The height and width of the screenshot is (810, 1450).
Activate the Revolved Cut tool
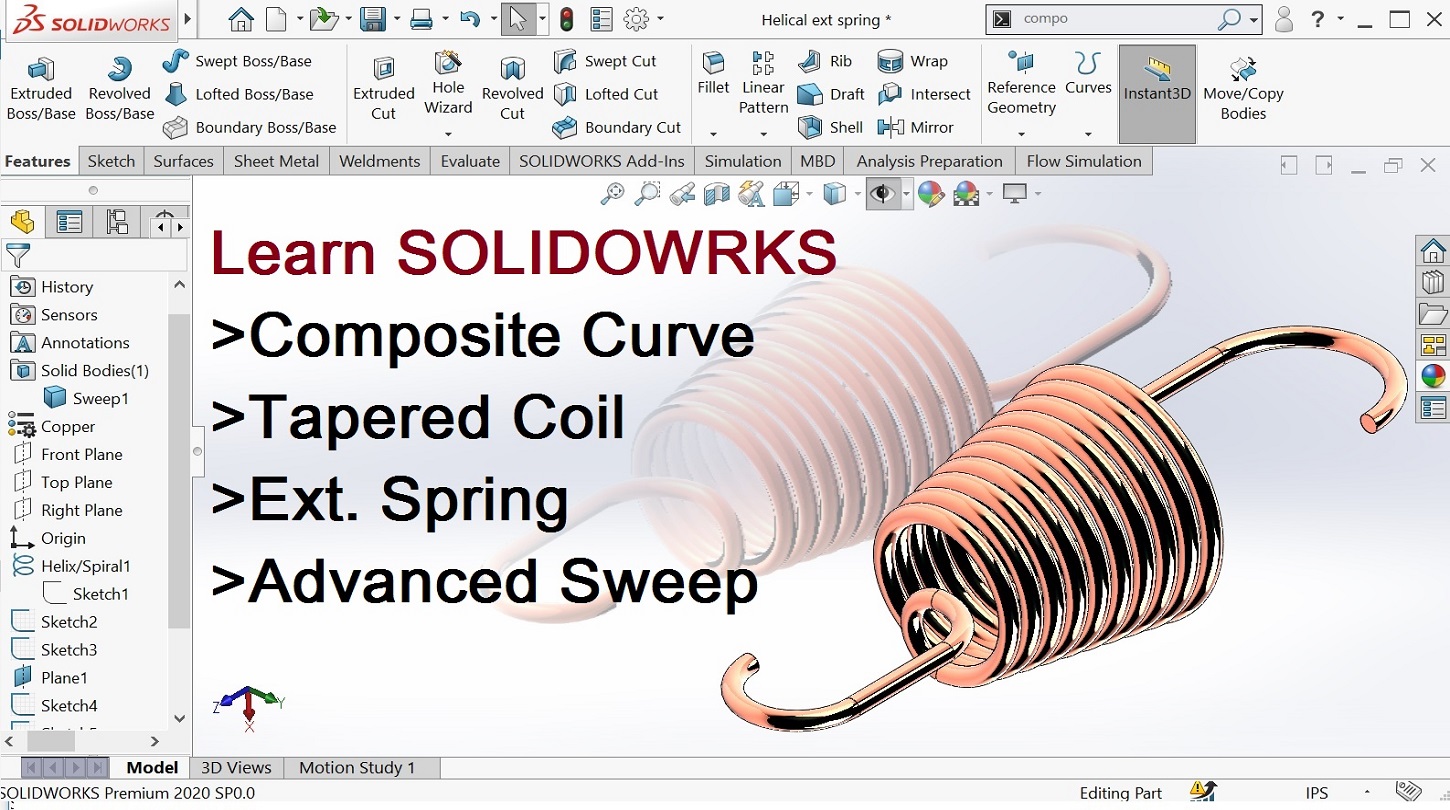click(512, 88)
